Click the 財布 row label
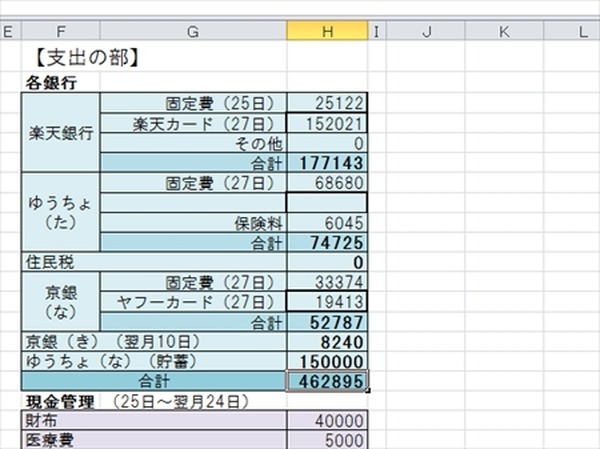The height and width of the screenshot is (449, 600). (x=154, y=420)
